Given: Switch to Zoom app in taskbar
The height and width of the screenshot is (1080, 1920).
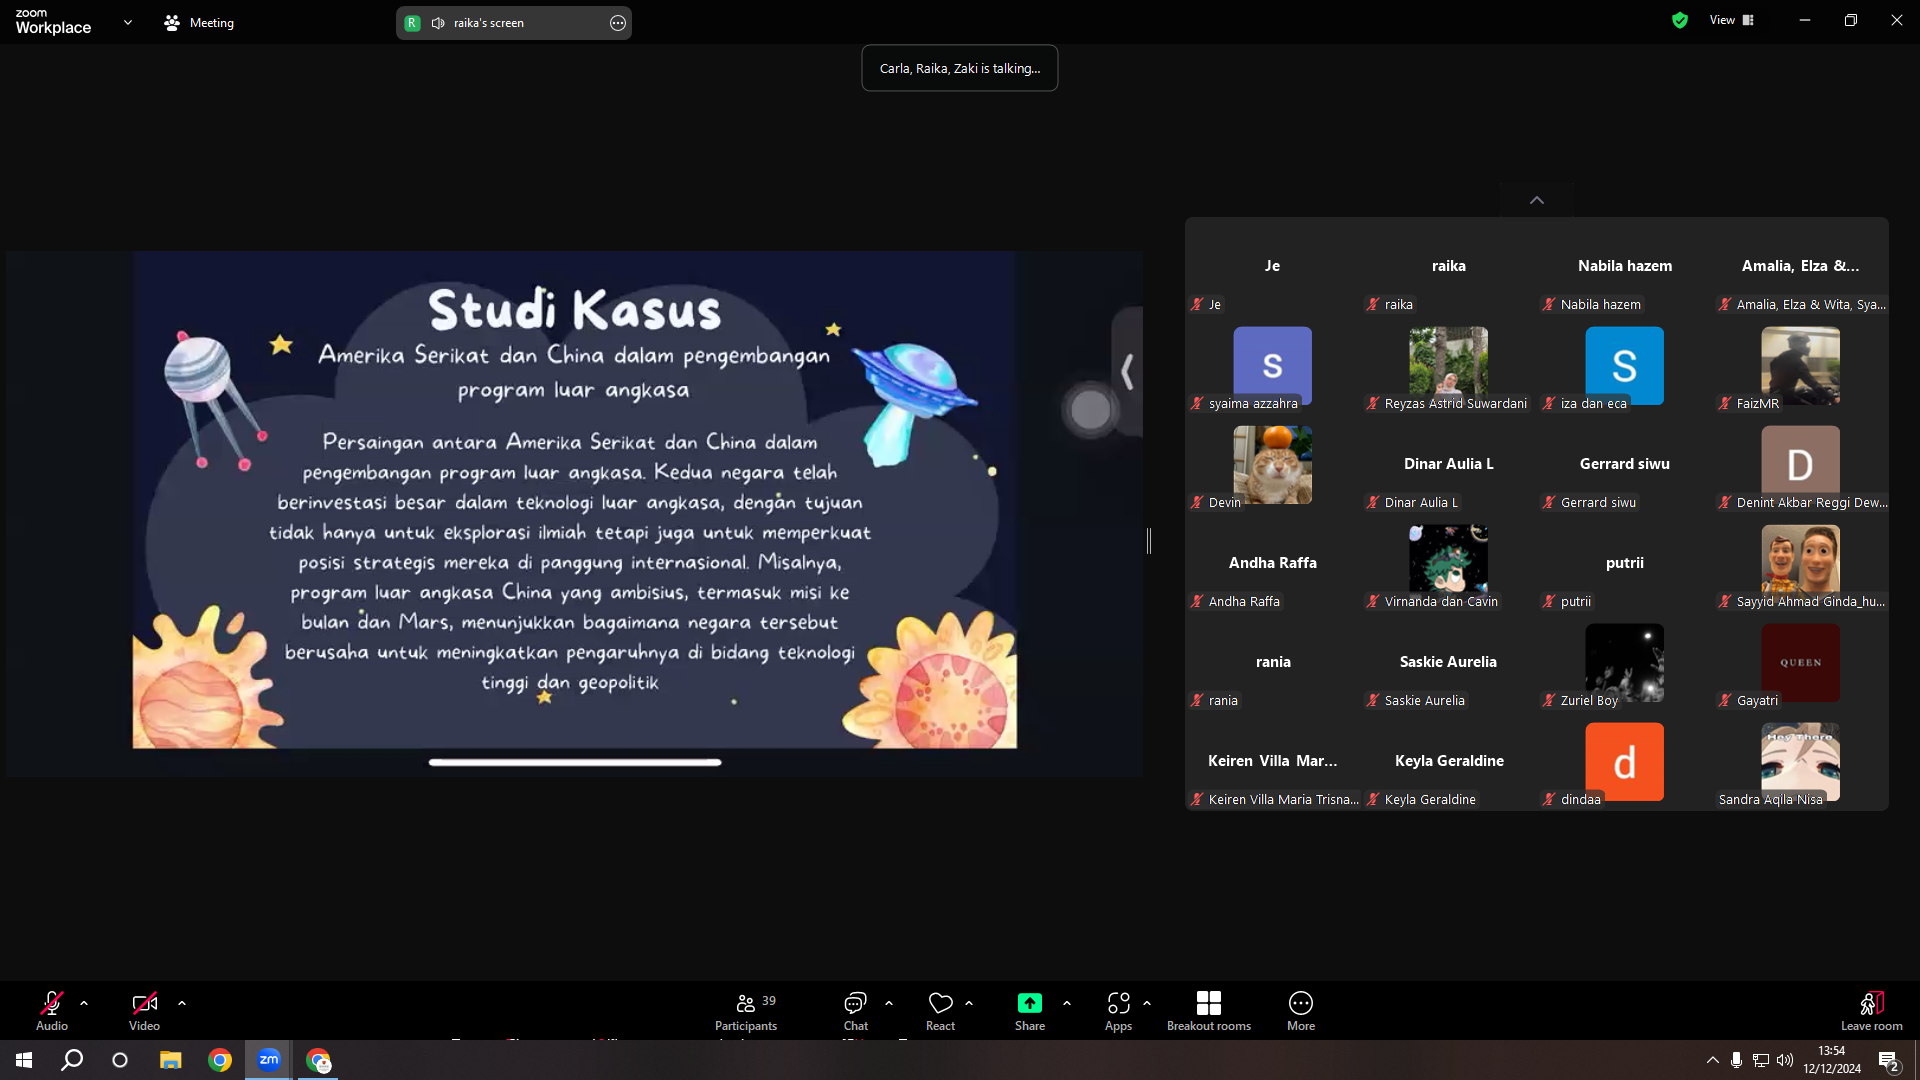Looking at the screenshot, I should click(269, 1060).
